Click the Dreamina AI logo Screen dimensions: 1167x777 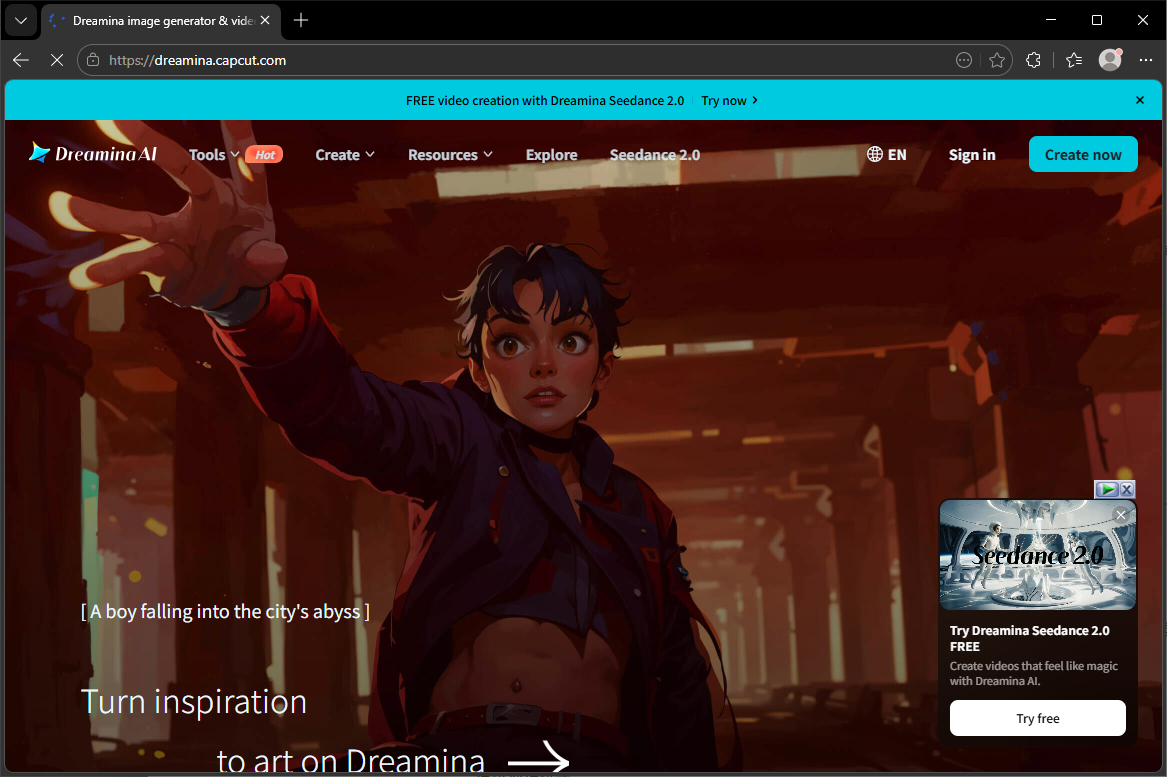pos(93,154)
